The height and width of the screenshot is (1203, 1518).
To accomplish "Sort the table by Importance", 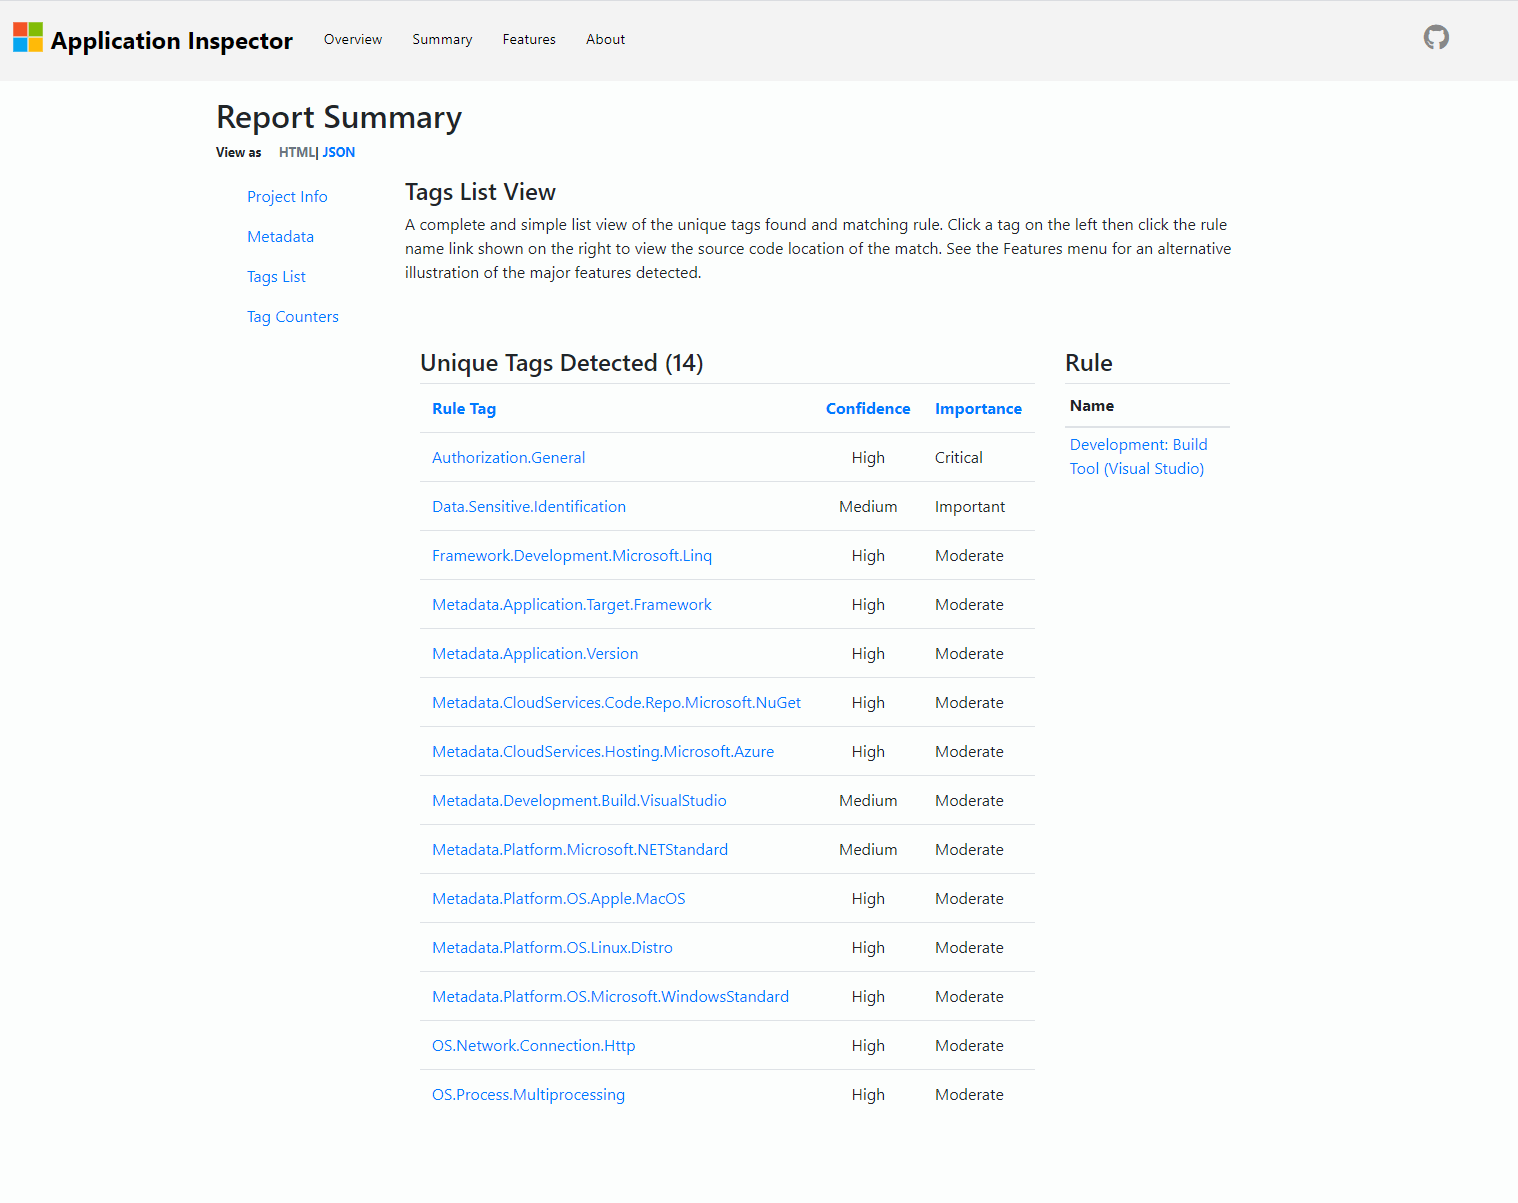I will [x=977, y=409].
